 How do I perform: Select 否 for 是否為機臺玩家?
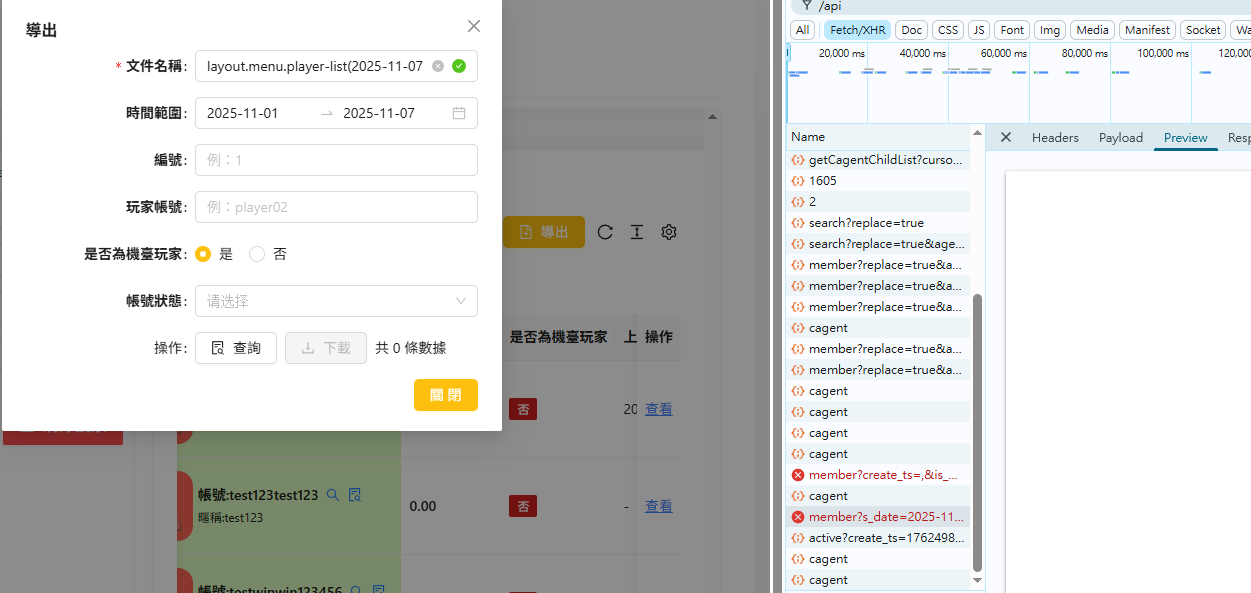(257, 254)
